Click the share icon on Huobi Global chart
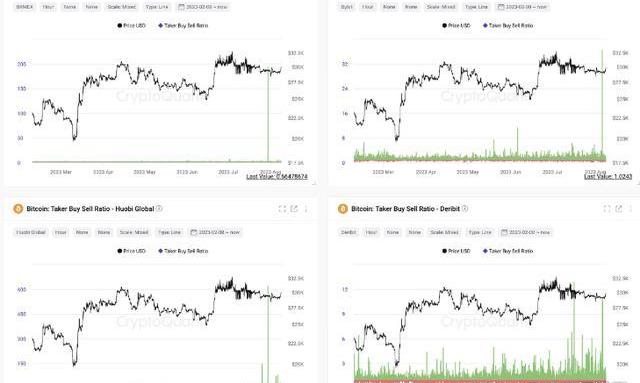The image size is (640, 383). 294,209
